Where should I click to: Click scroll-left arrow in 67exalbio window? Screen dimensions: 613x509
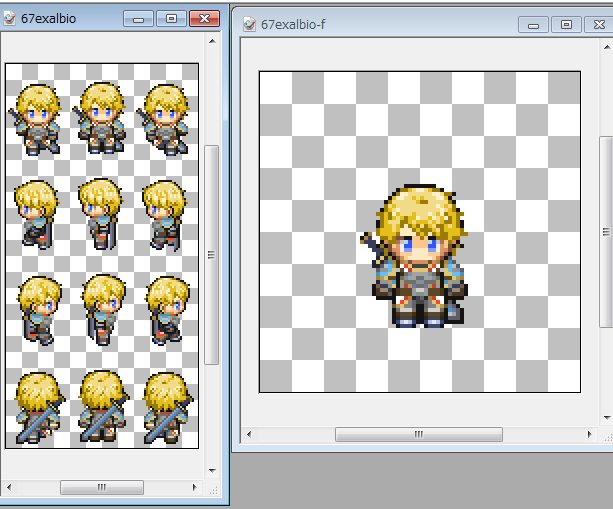(9, 487)
